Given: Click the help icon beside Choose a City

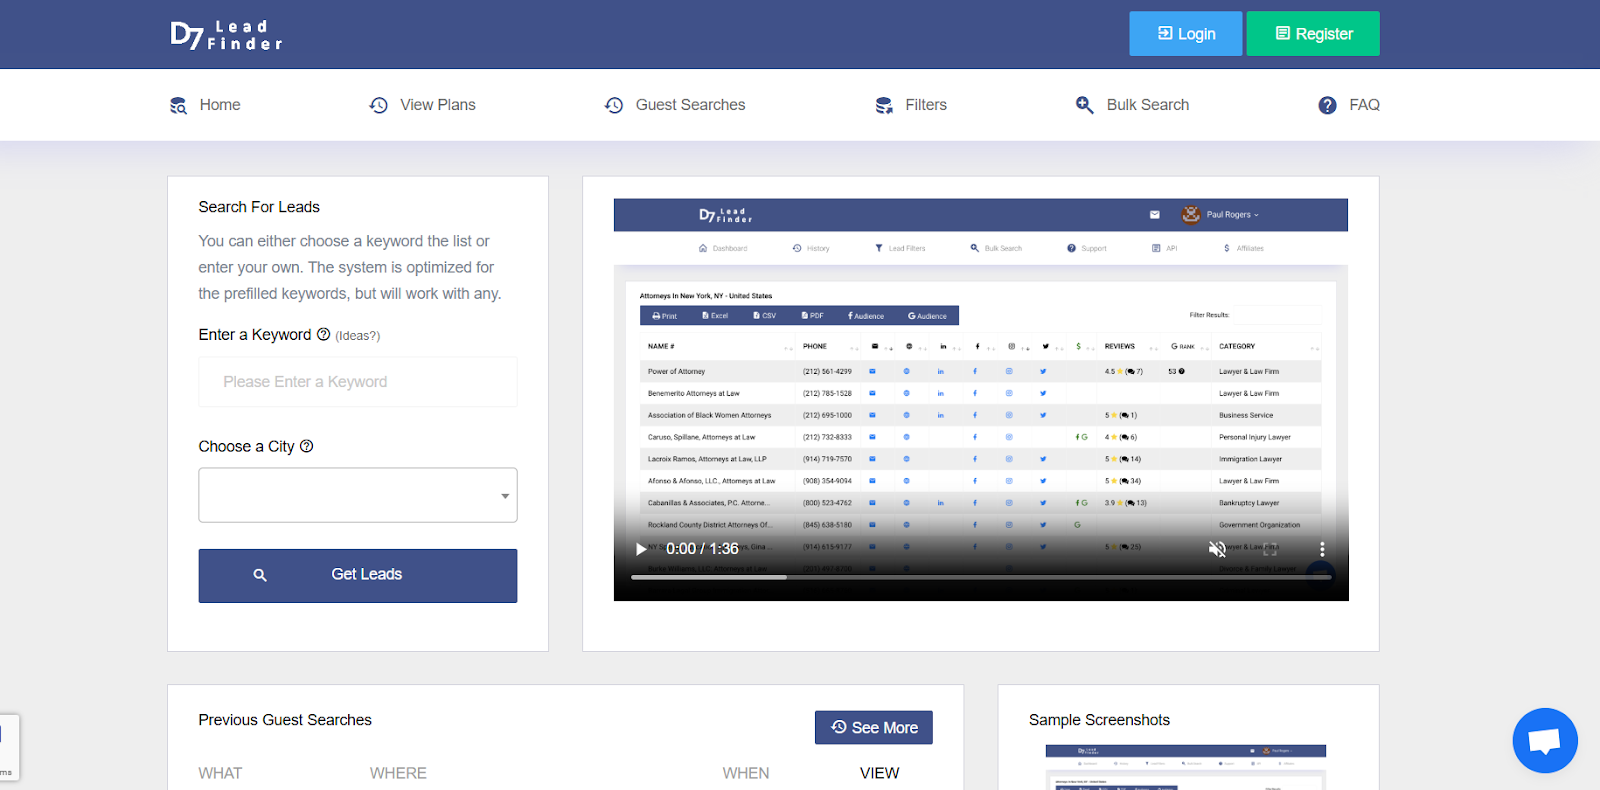Looking at the screenshot, I should click(307, 446).
